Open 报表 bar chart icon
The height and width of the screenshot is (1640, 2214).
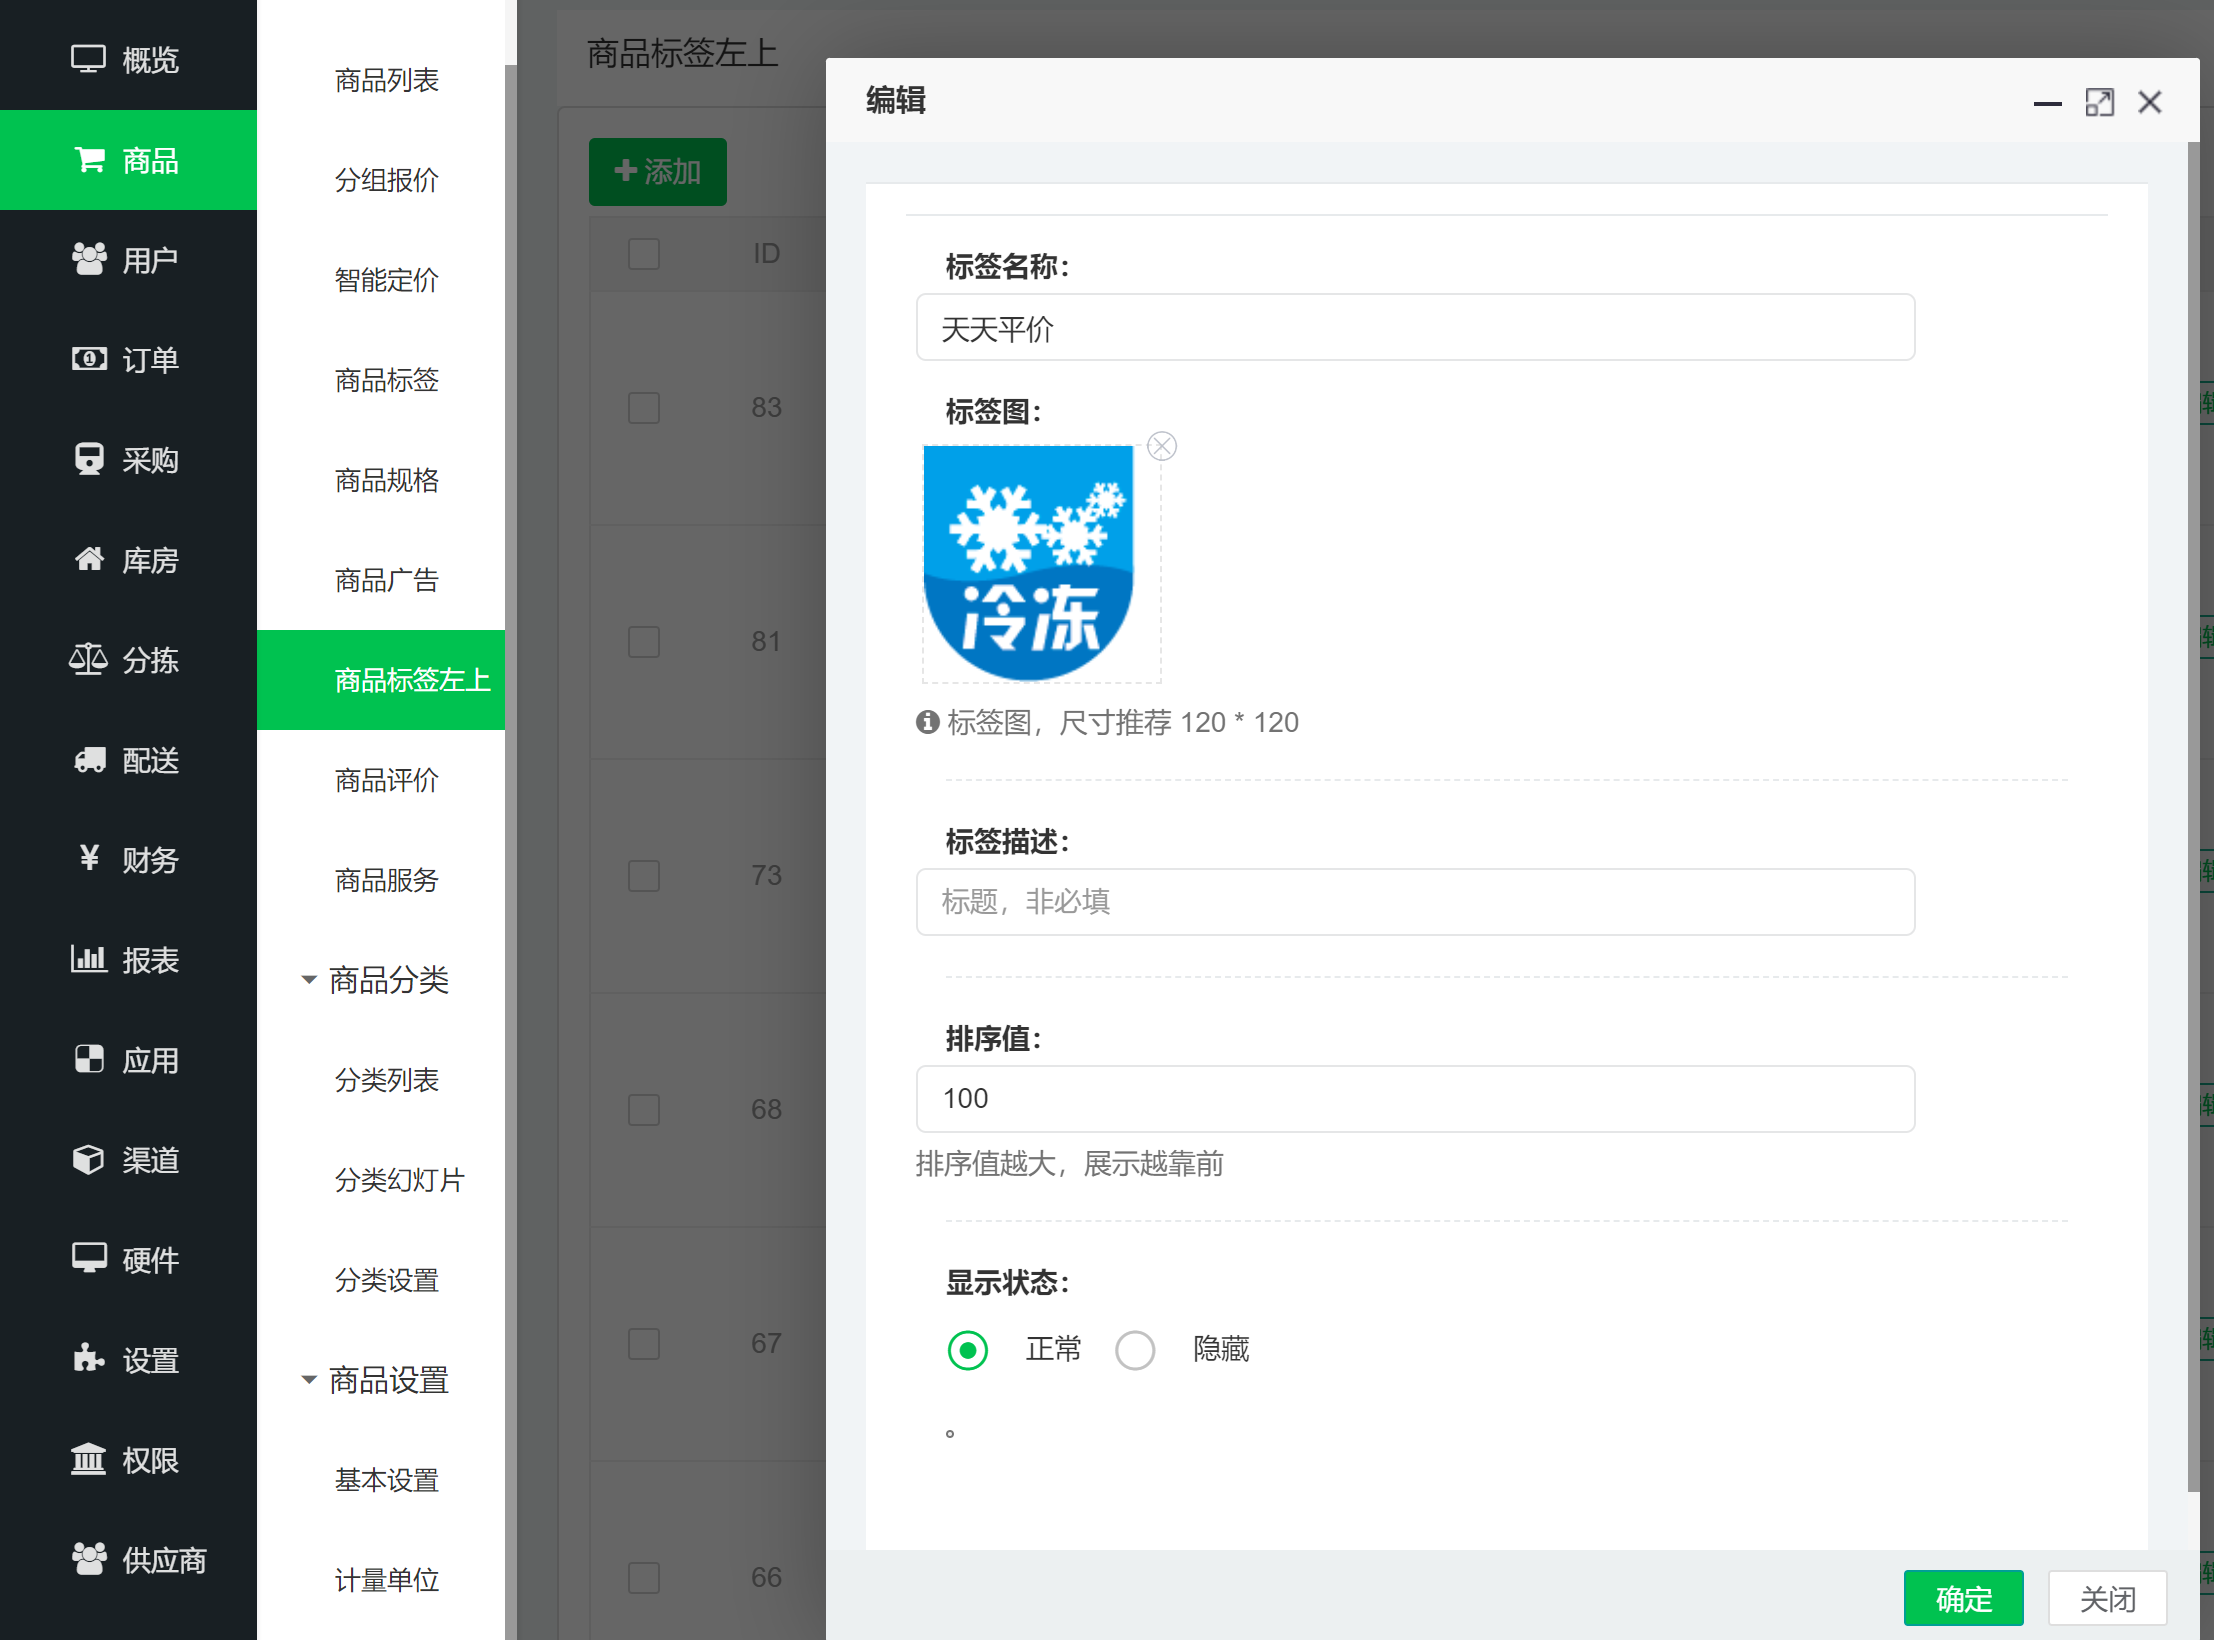pyautogui.click(x=89, y=959)
